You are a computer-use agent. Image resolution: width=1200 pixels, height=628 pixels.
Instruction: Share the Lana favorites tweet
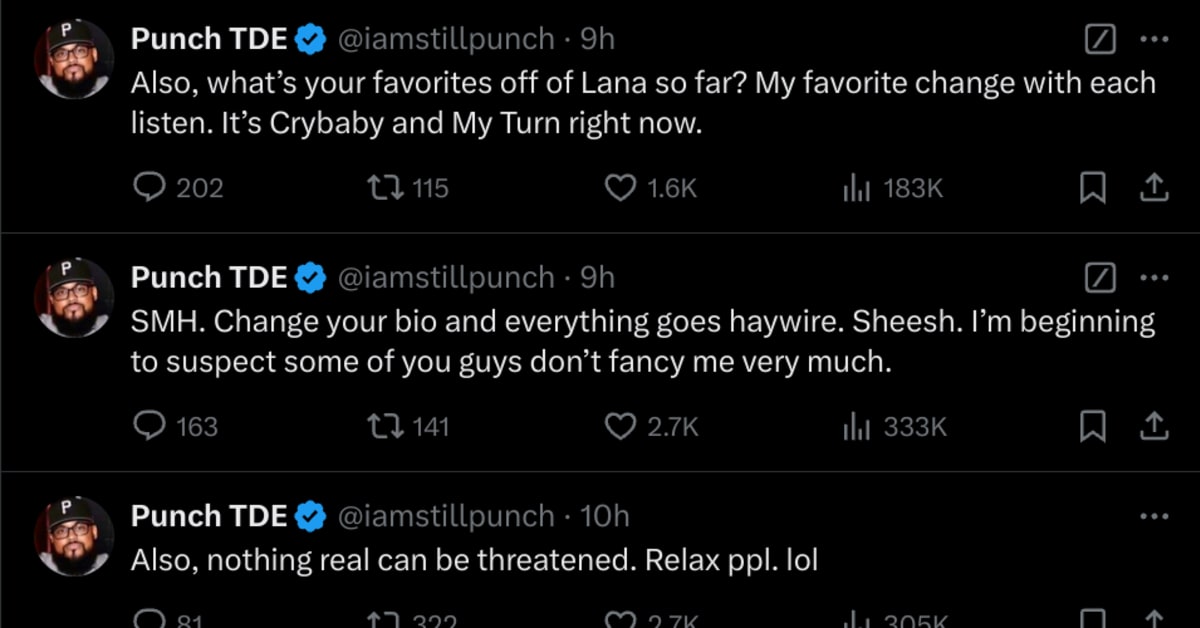1155,187
